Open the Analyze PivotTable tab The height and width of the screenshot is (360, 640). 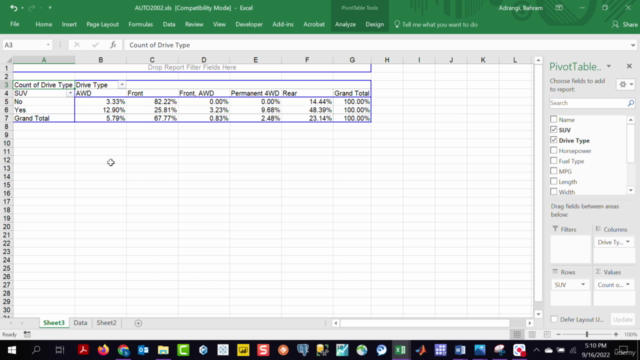click(x=345, y=24)
